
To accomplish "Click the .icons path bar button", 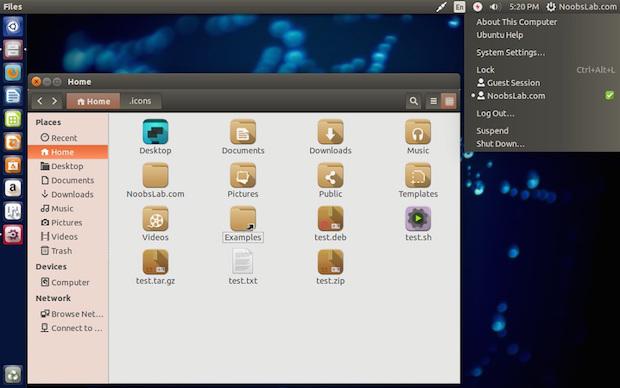I will pos(140,101).
